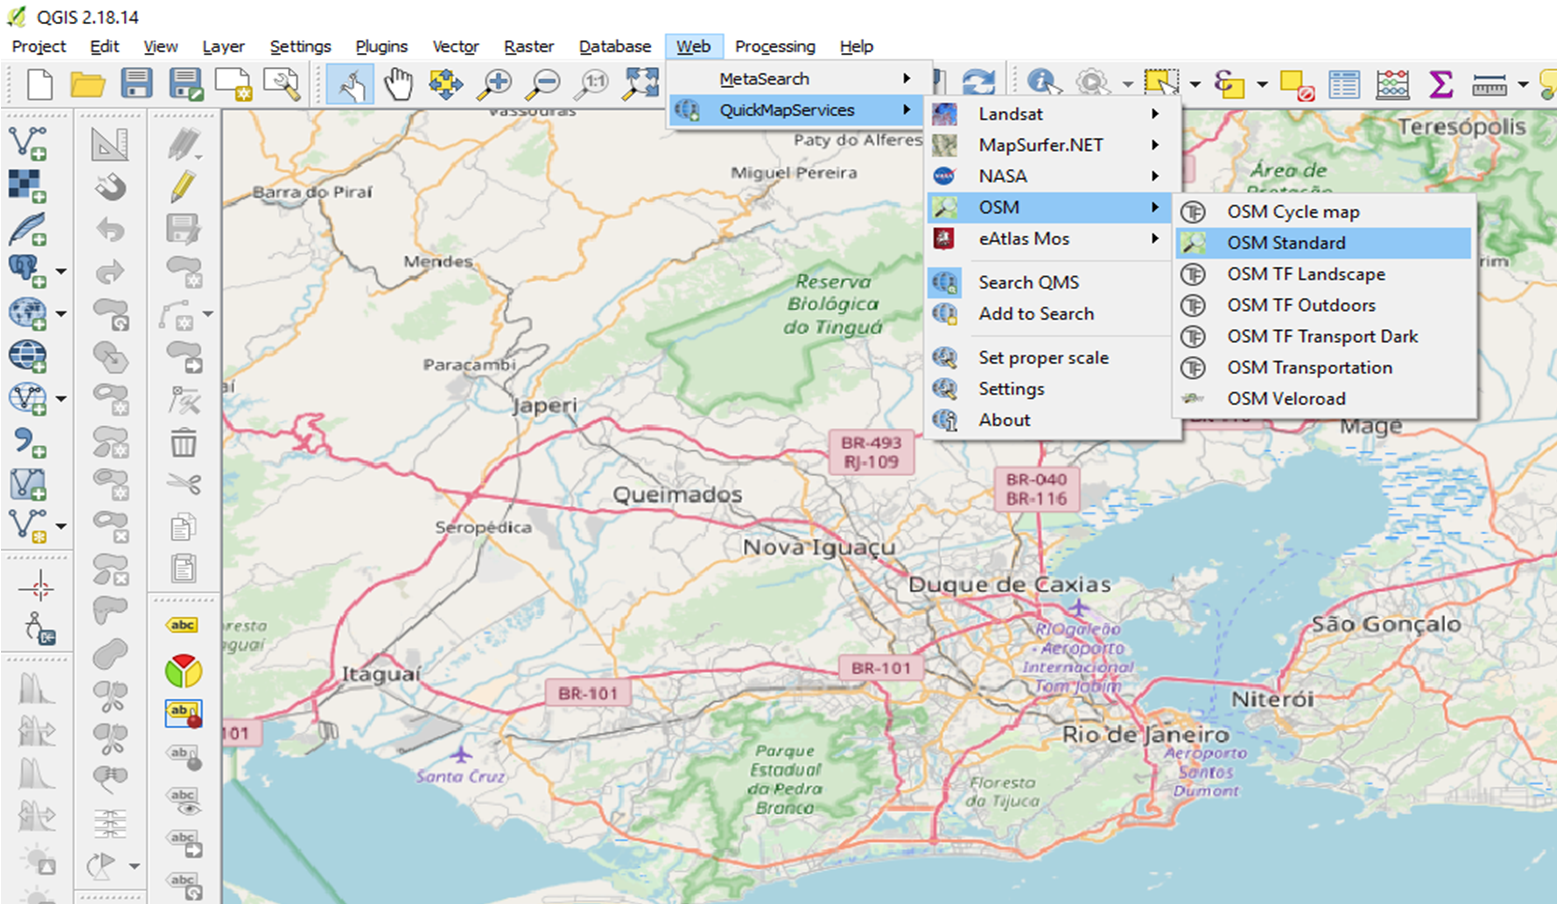The height and width of the screenshot is (905, 1558).
Task: Click the New Project icon
Action: 39,84
